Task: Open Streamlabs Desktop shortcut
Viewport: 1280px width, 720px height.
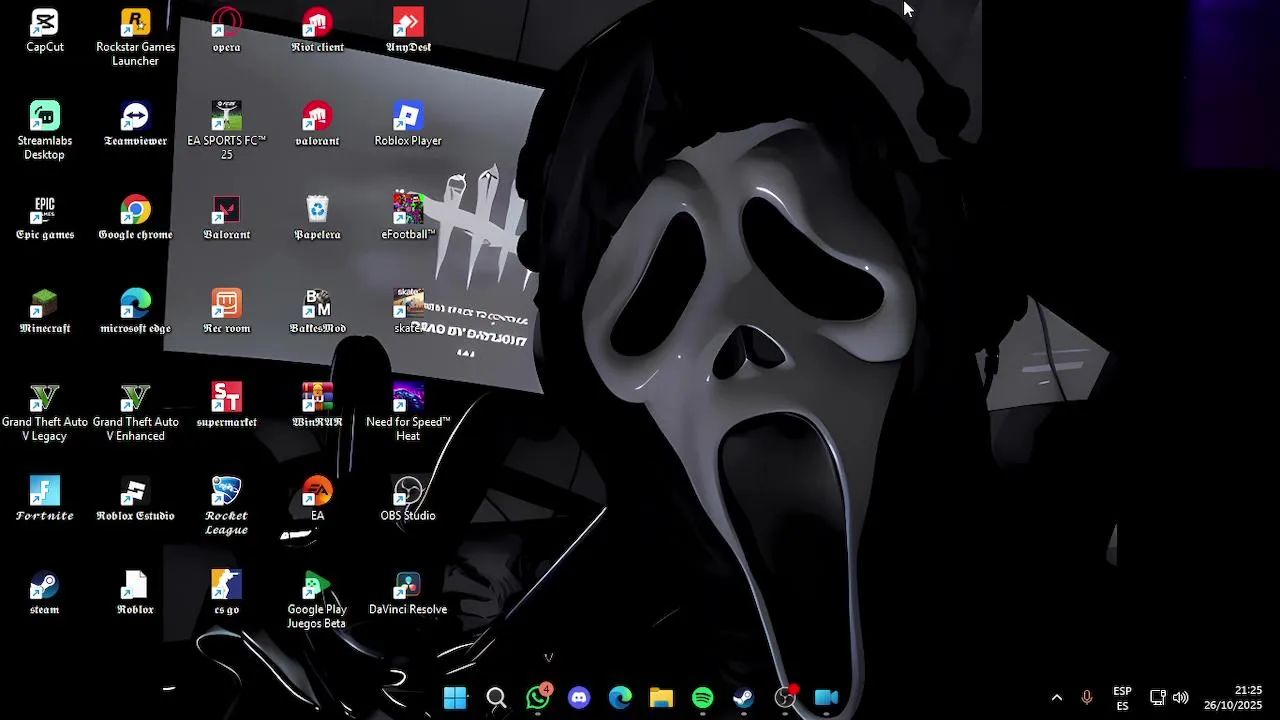Action: [44, 131]
